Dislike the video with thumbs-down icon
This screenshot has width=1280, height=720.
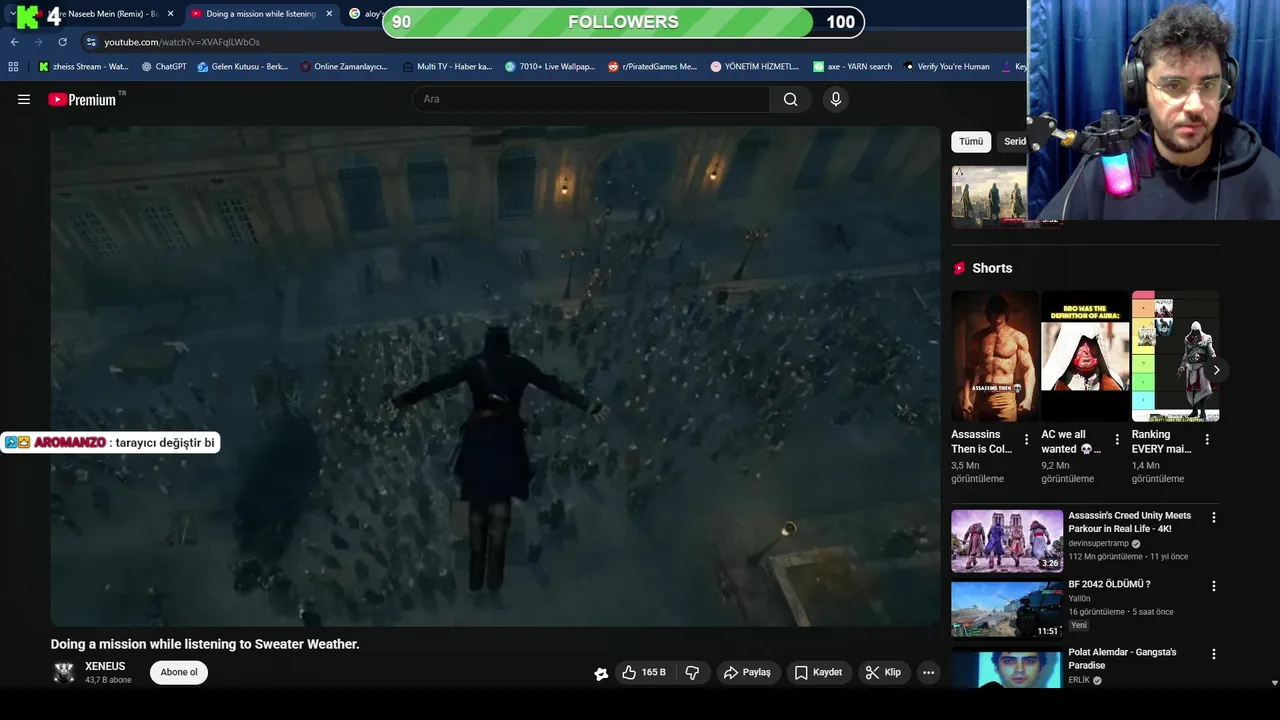pos(692,672)
